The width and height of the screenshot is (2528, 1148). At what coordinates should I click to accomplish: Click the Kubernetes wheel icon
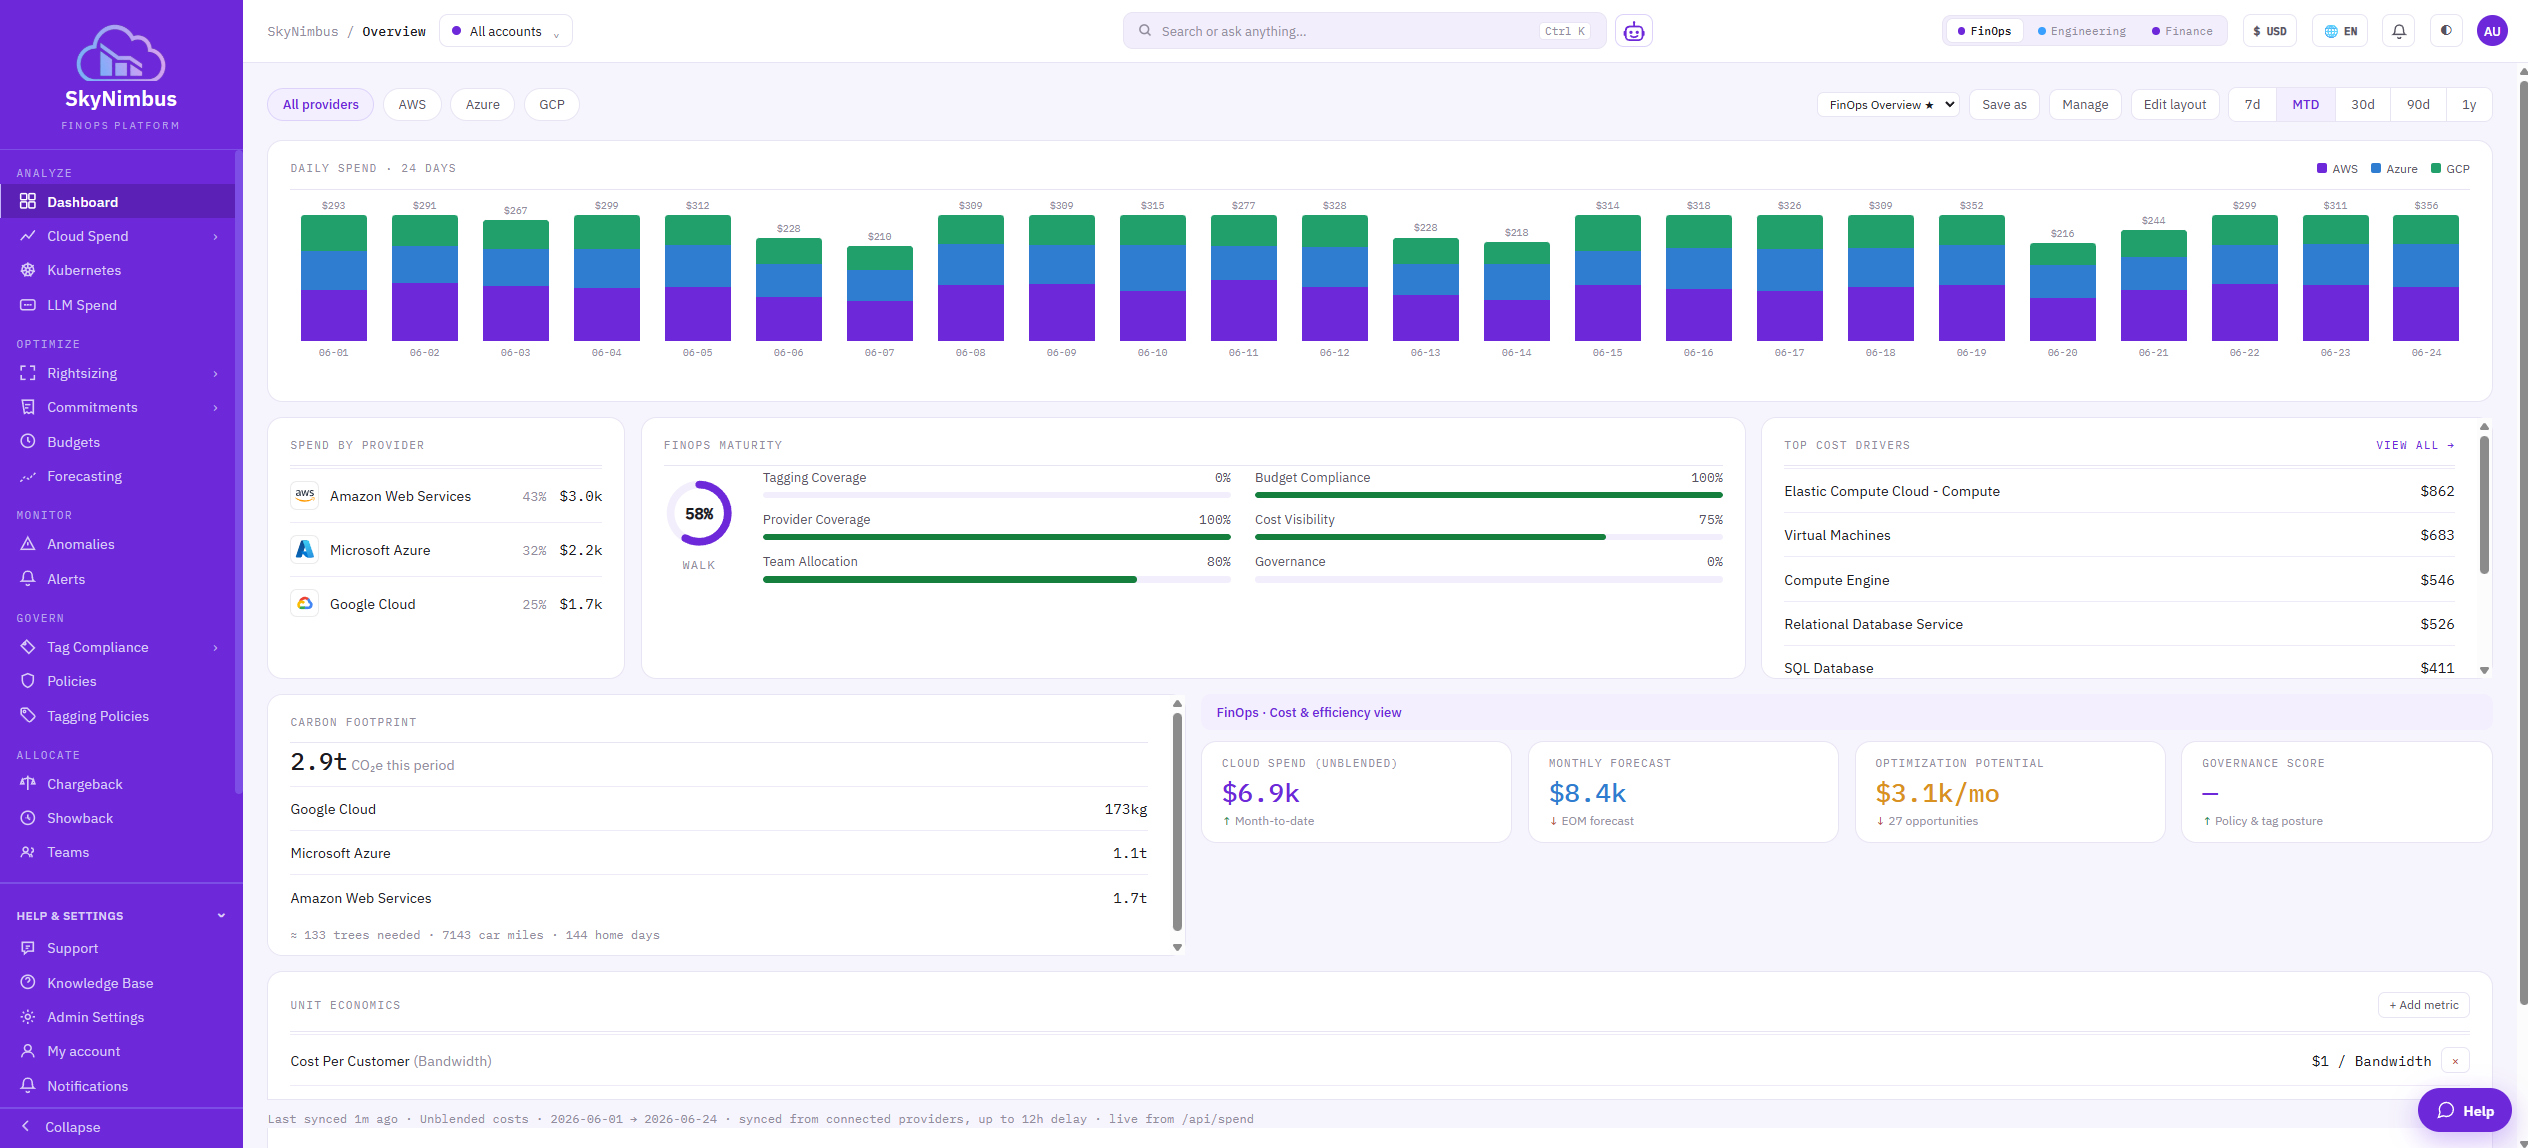pos(28,270)
